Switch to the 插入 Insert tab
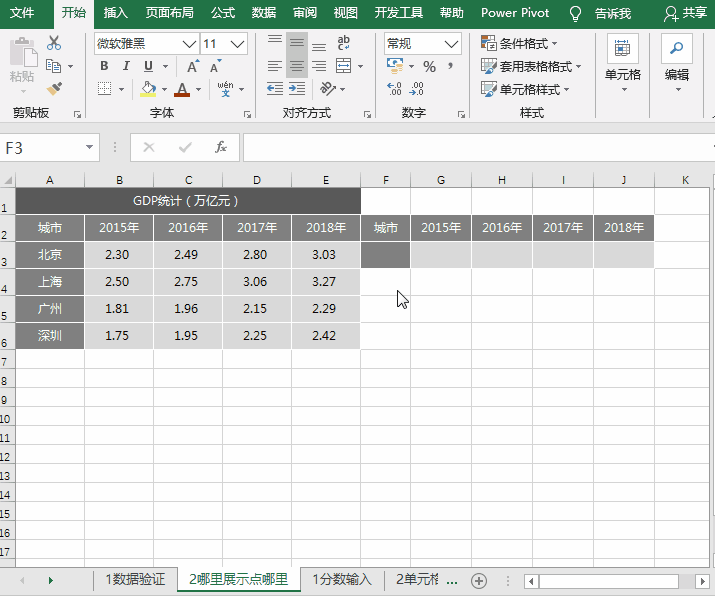715x596 pixels. click(115, 13)
